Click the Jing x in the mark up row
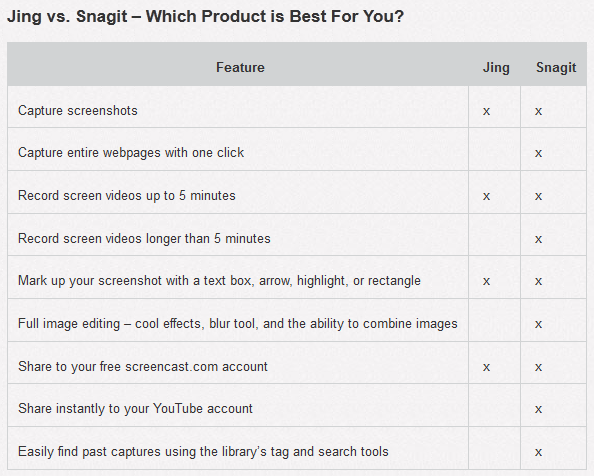Screen dimensions: 594x476 coord(486,281)
